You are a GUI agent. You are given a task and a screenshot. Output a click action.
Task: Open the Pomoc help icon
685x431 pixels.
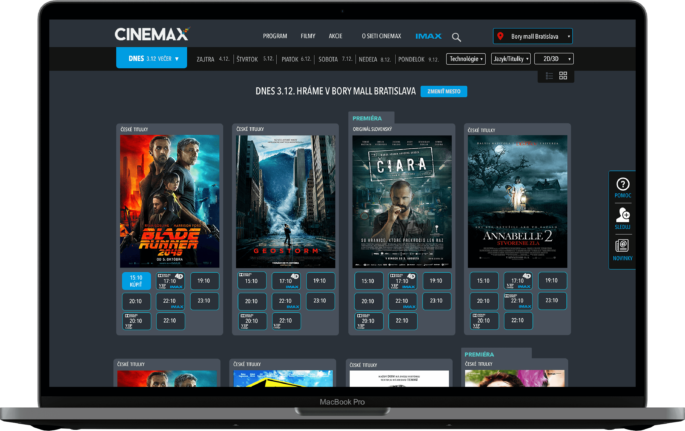(x=623, y=188)
